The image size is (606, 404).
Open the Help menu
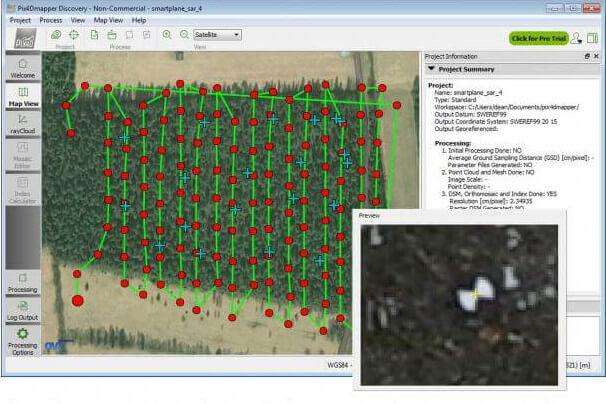pos(139,20)
